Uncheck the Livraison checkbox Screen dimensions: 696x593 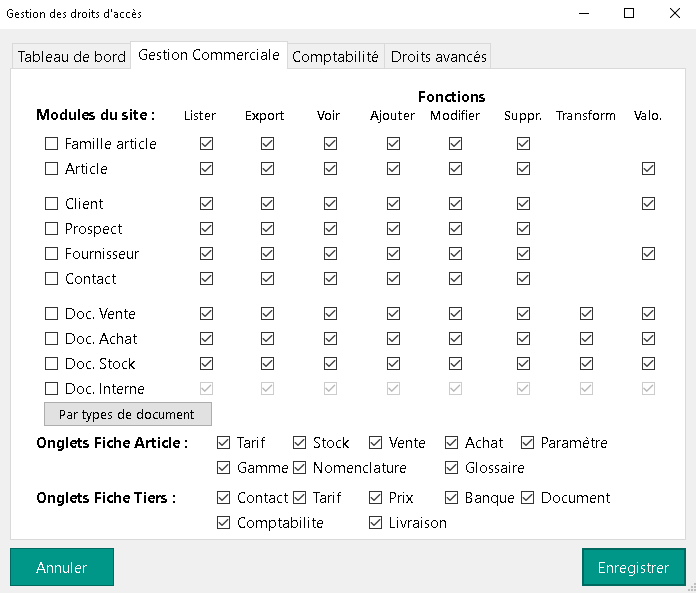pyautogui.click(x=376, y=523)
